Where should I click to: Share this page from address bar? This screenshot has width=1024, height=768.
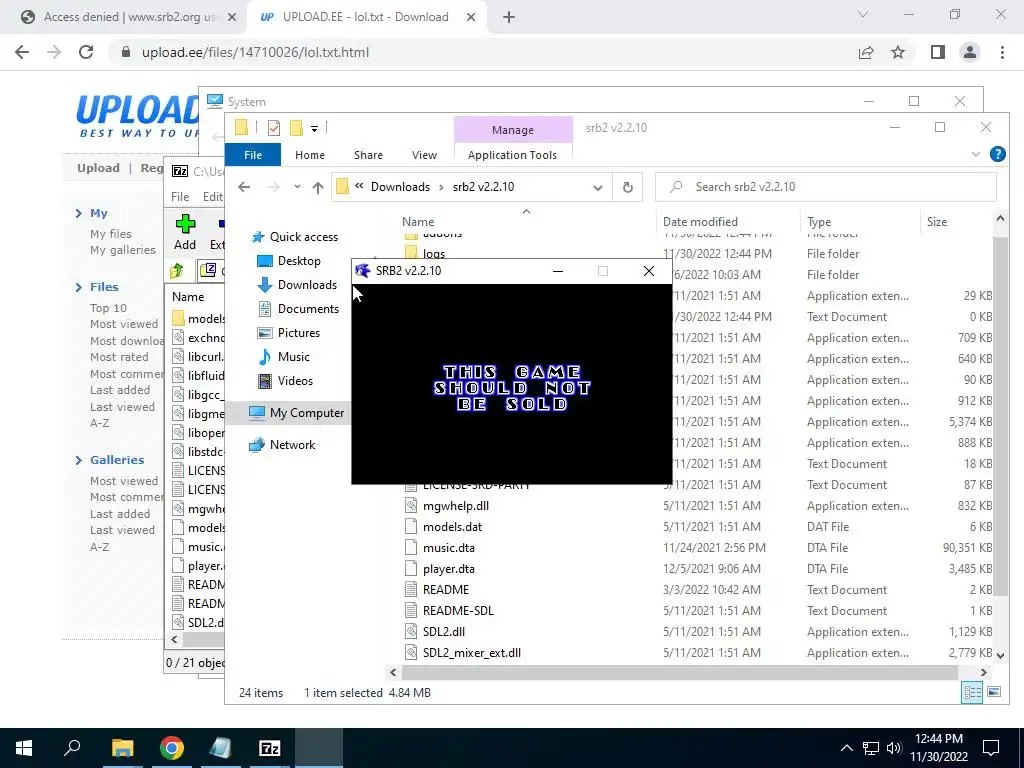[x=866, y=52]
